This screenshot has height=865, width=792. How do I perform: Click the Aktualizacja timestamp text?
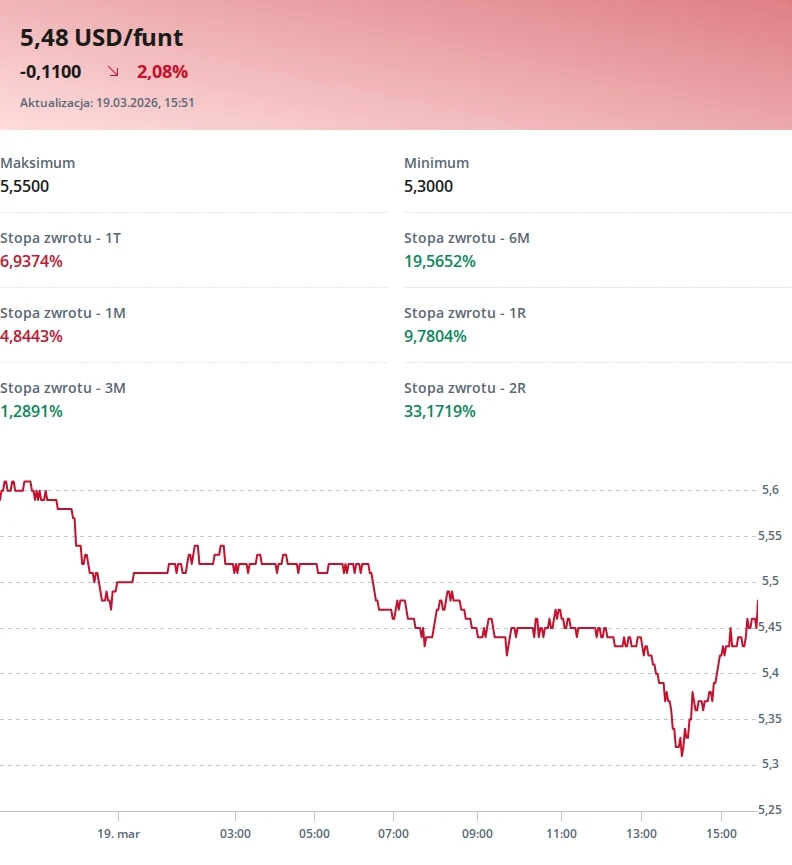[107, 102]
